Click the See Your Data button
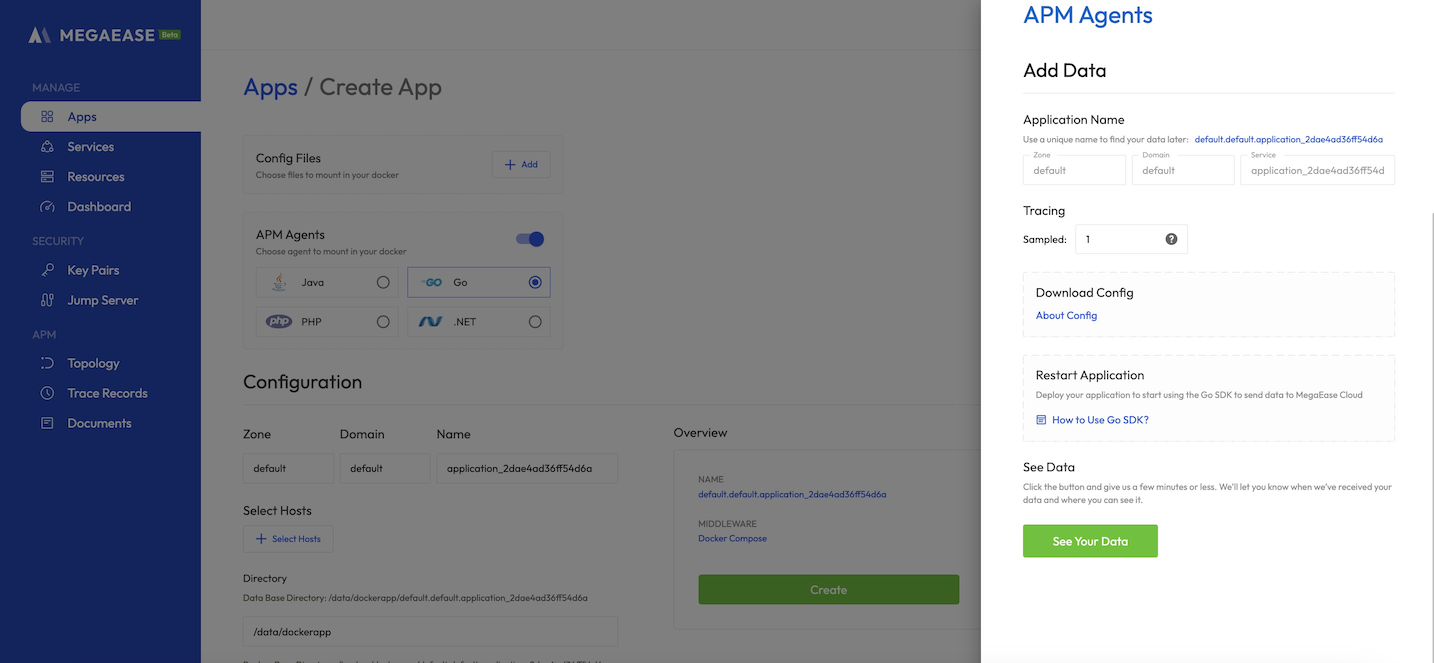 1090,541
